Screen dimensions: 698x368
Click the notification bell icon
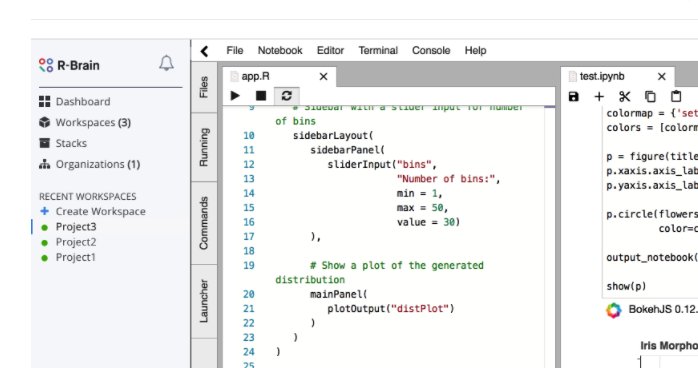pos(166,63)
